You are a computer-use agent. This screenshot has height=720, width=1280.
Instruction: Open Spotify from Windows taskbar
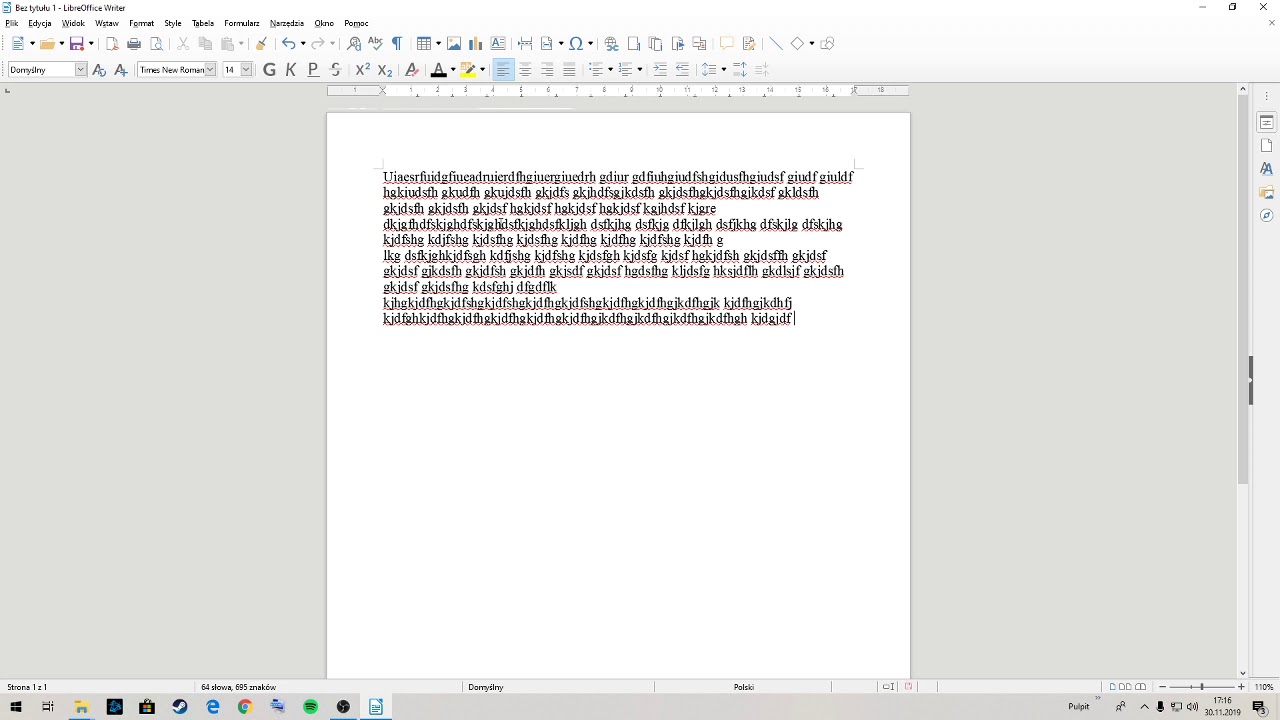coord(310,707)
